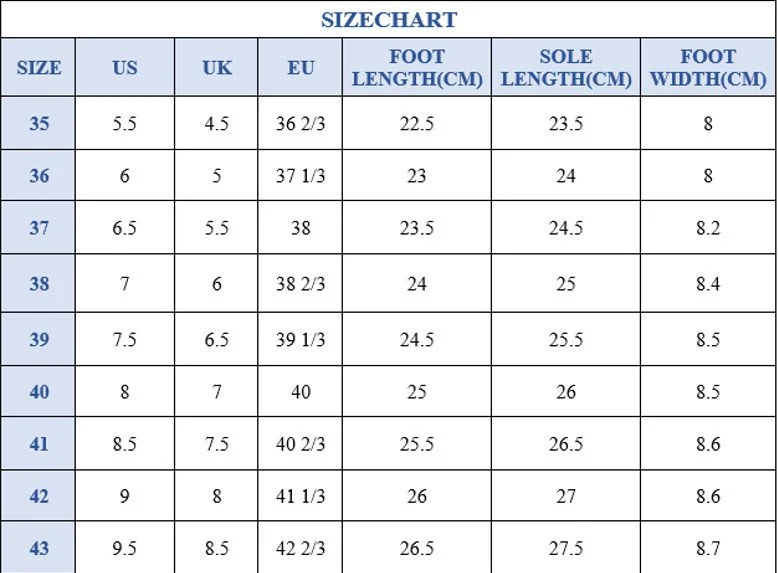The image size is (778, 573).
Task: Click EU value 42 2/3
Action: point(301,548)
